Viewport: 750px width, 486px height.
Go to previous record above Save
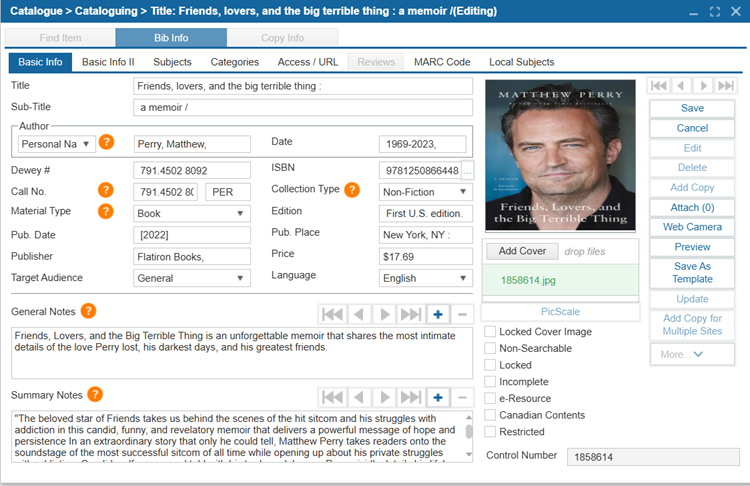[681, 86]
